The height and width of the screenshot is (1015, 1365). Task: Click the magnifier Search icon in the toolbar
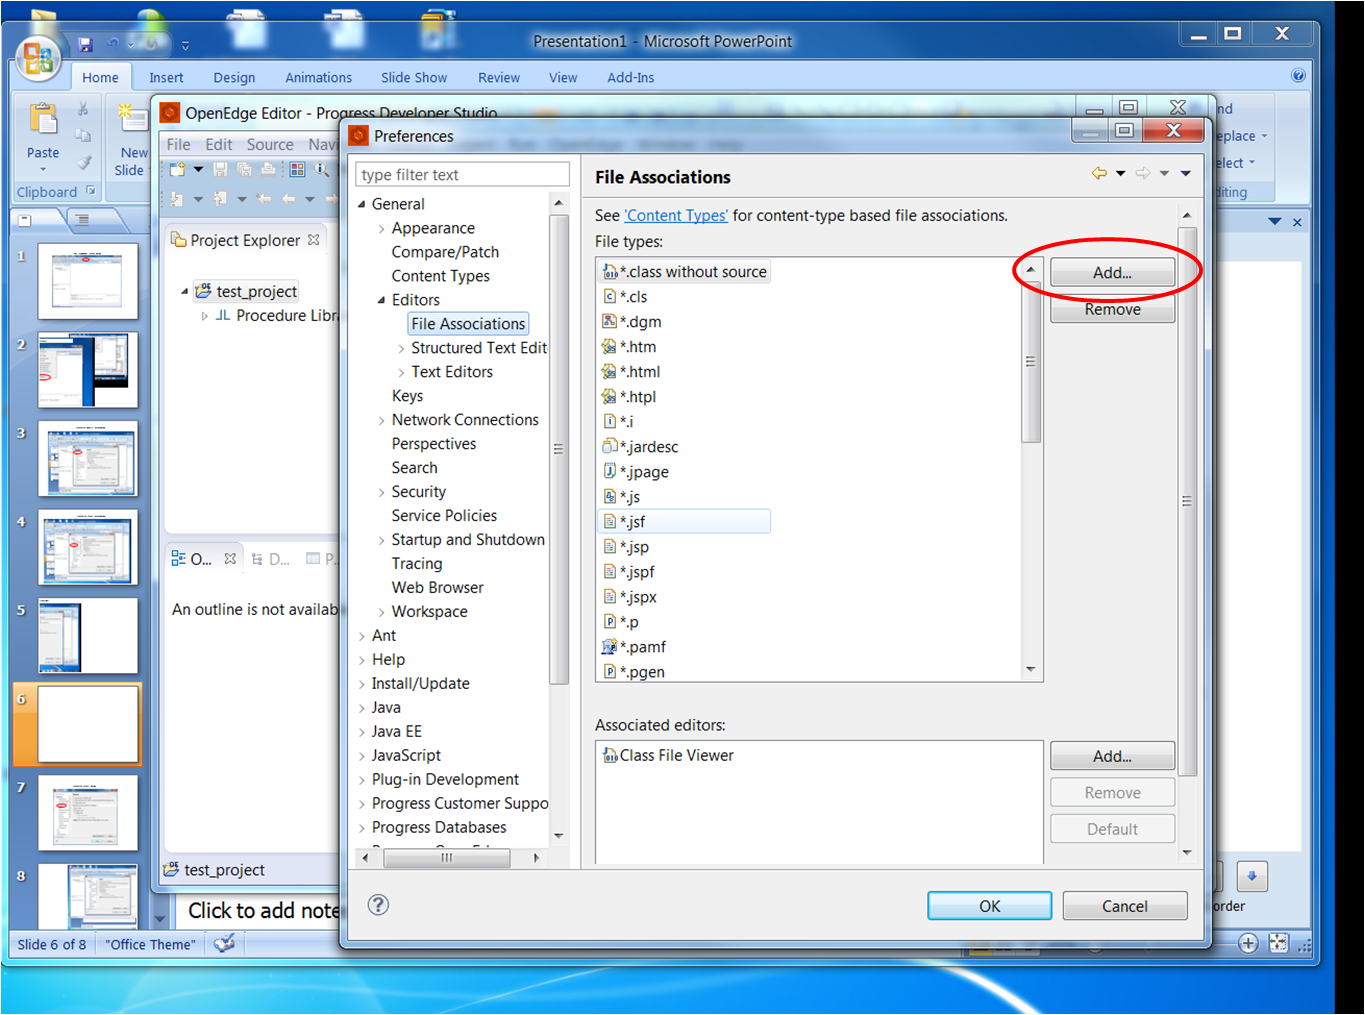322,169
